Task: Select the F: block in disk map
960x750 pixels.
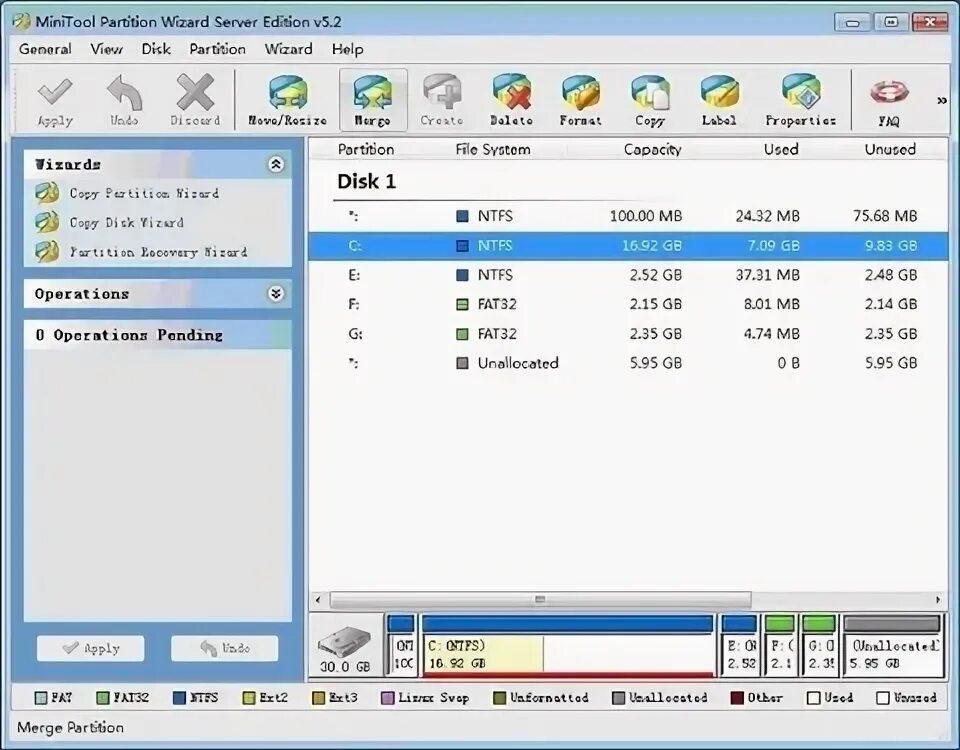Action: pos(780,647)
